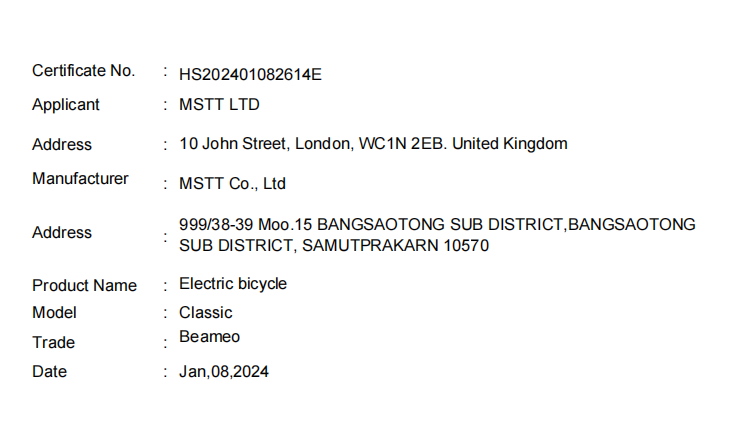Click the Address label under Manufacturer
This screenshot has height=438, width=744.
(x=62, y=233)
